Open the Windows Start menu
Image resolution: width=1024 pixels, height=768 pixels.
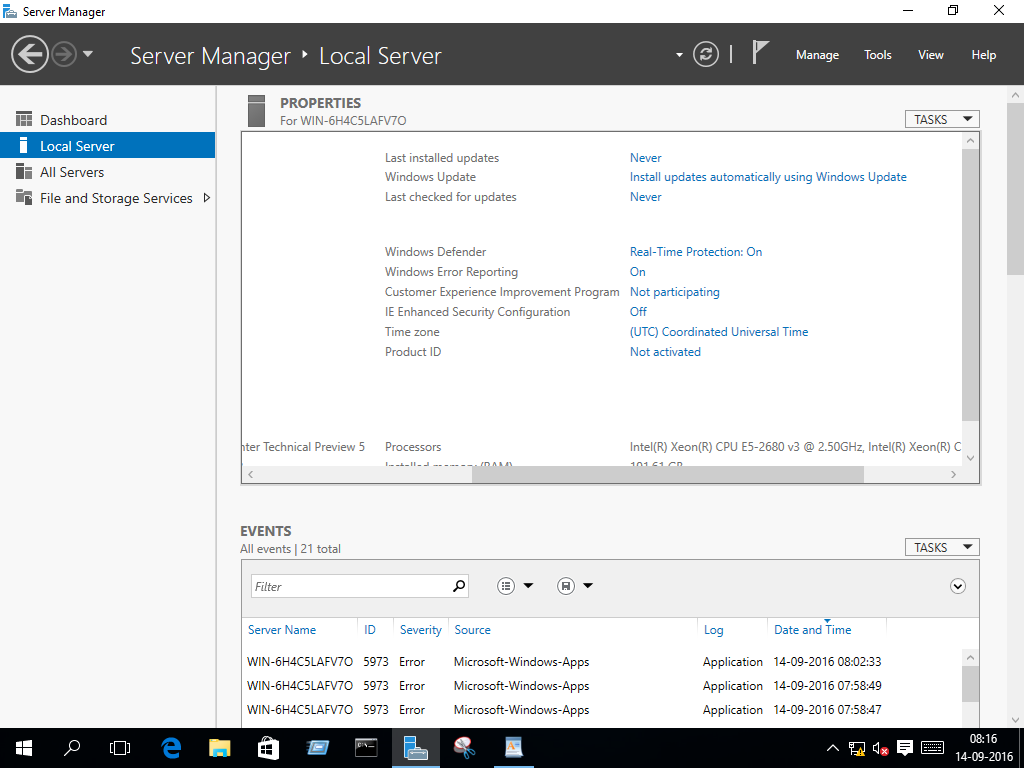tap(24, 748)
